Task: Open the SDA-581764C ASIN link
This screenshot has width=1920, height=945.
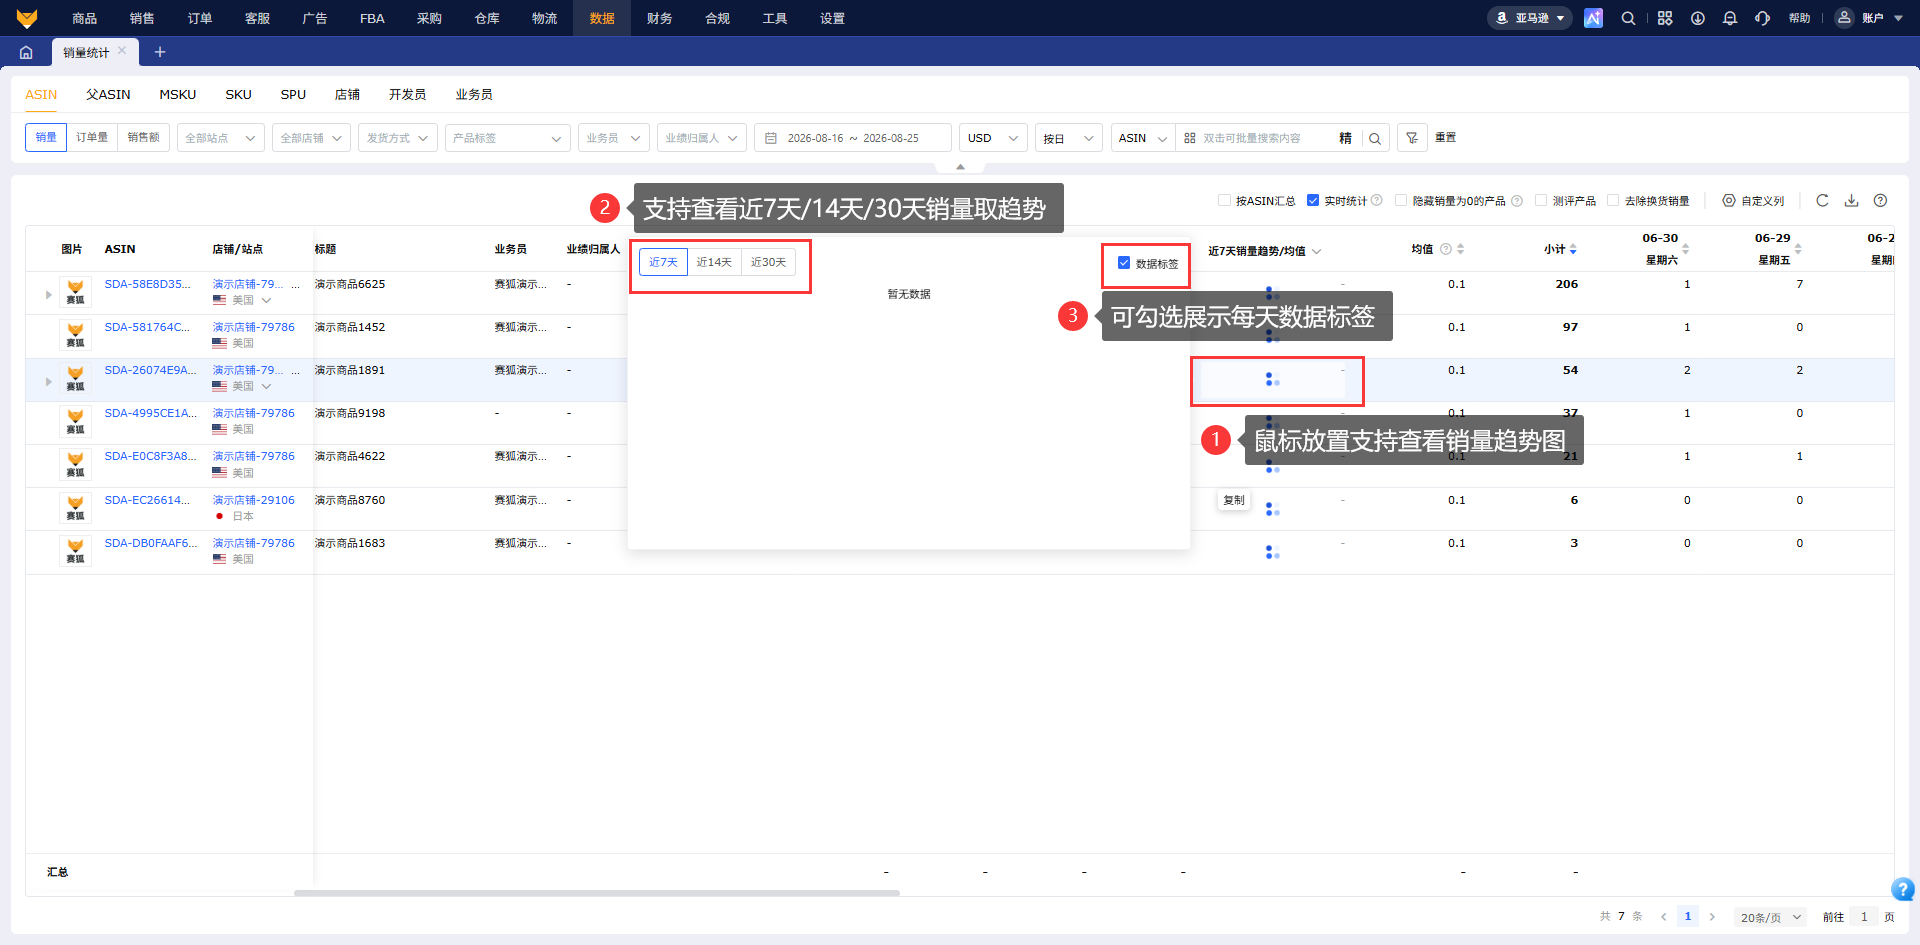Action: [147, 327]
